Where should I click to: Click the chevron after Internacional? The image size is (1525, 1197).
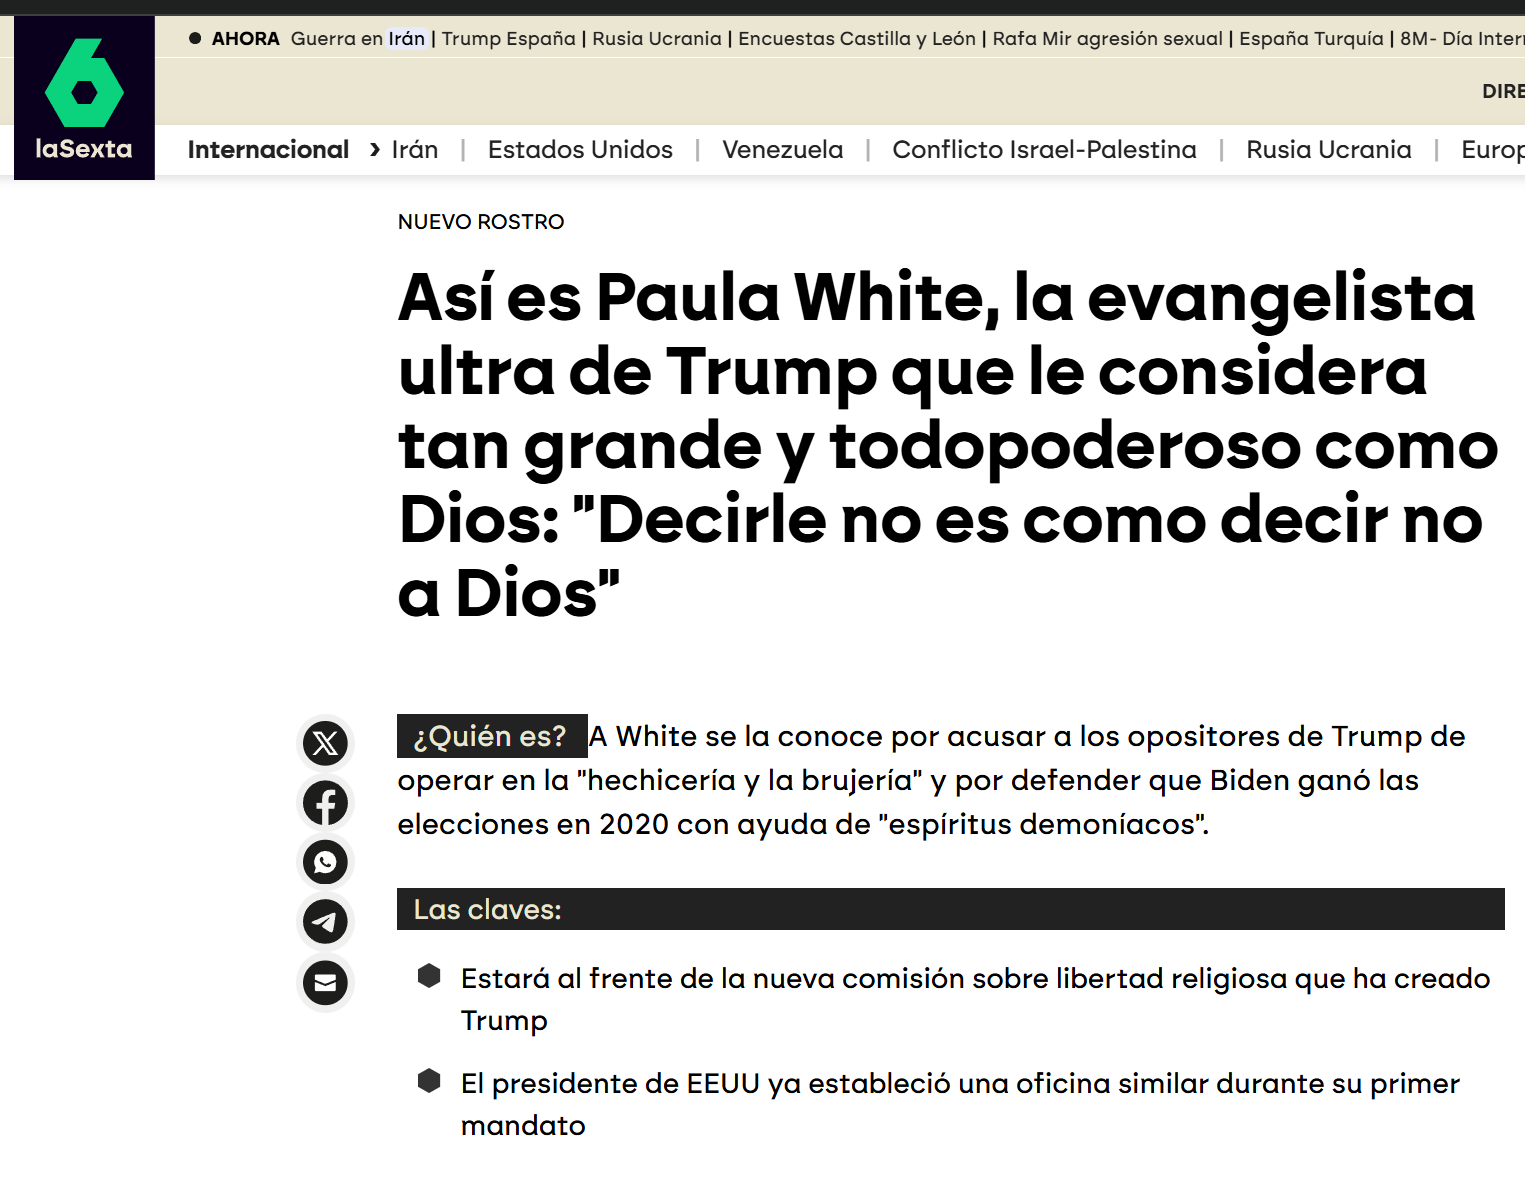pos(375,150)
